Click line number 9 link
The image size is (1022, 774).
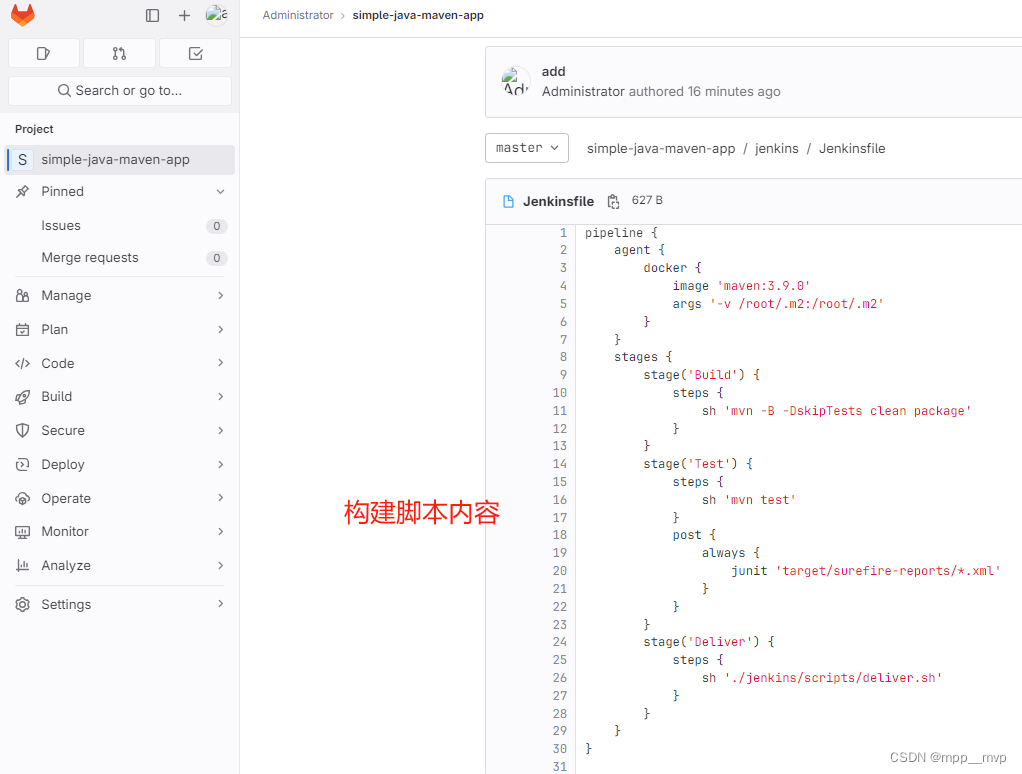point(563,375)
